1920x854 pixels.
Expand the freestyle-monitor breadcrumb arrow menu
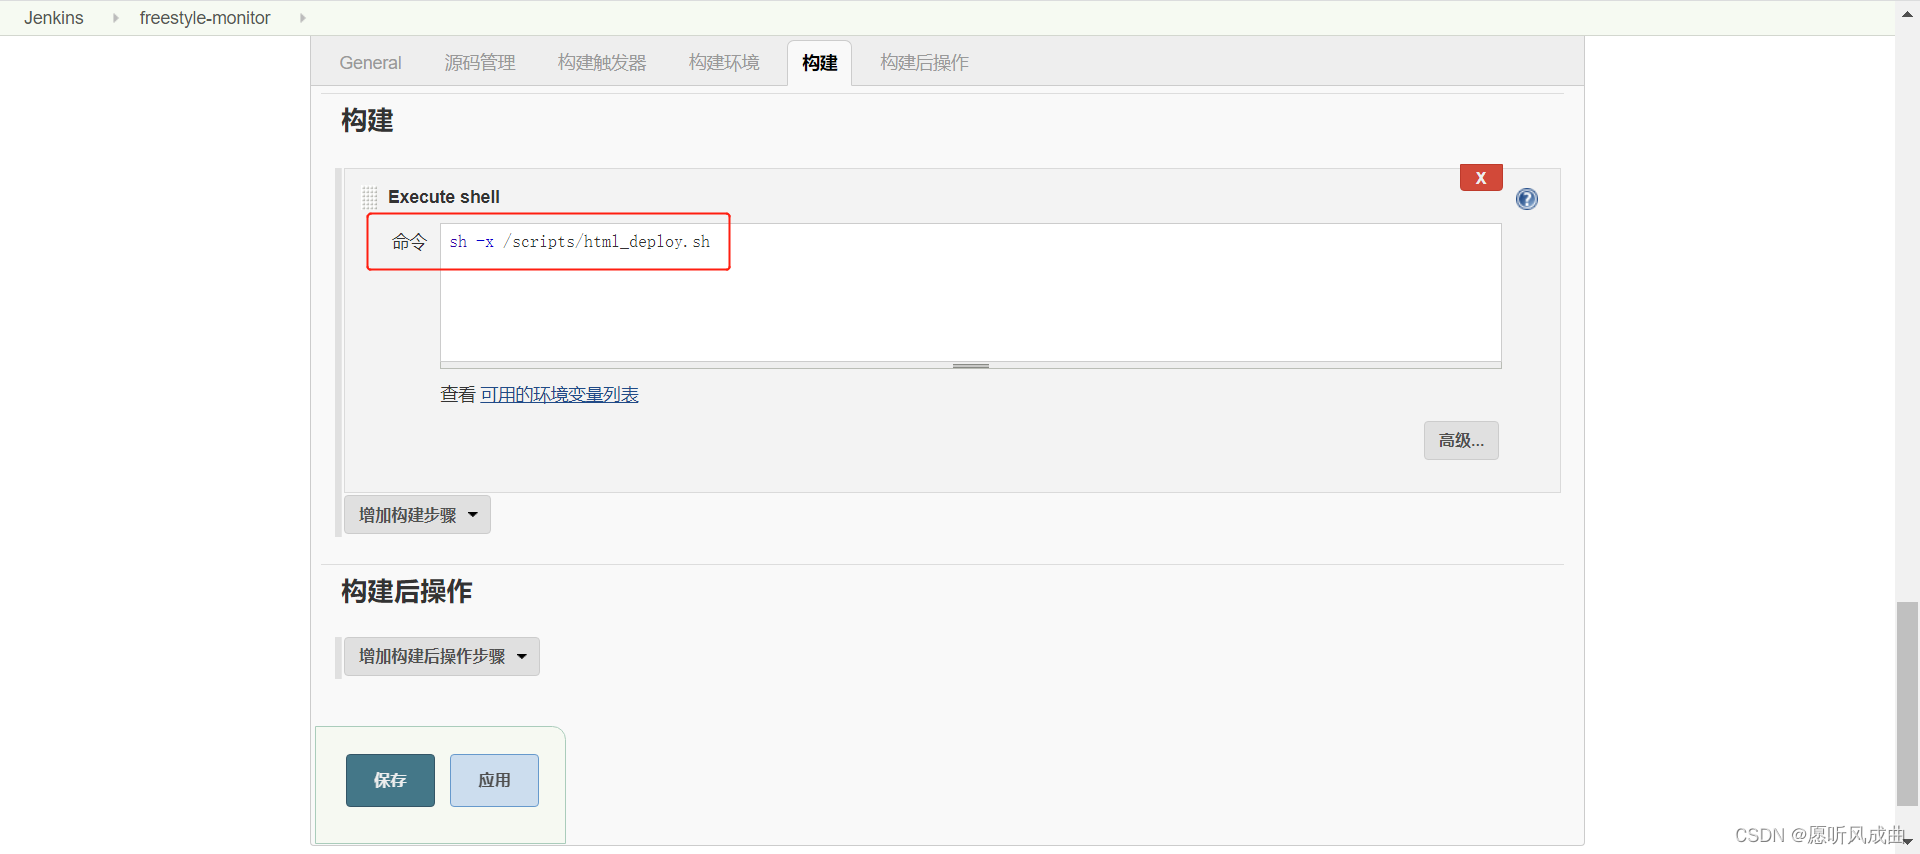click(x=302, y=18)
